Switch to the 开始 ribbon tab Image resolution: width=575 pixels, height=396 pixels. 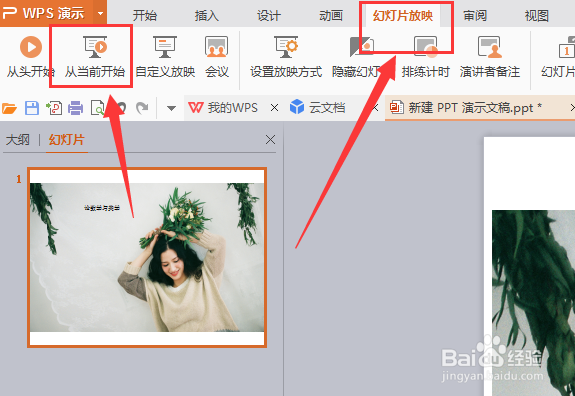click(144, 16)
